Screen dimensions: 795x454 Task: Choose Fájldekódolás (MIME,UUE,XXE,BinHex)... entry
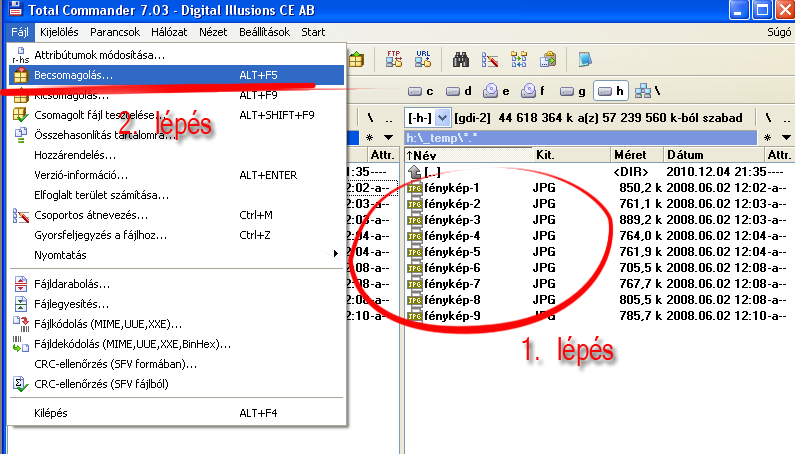click(x=176, y=344)
